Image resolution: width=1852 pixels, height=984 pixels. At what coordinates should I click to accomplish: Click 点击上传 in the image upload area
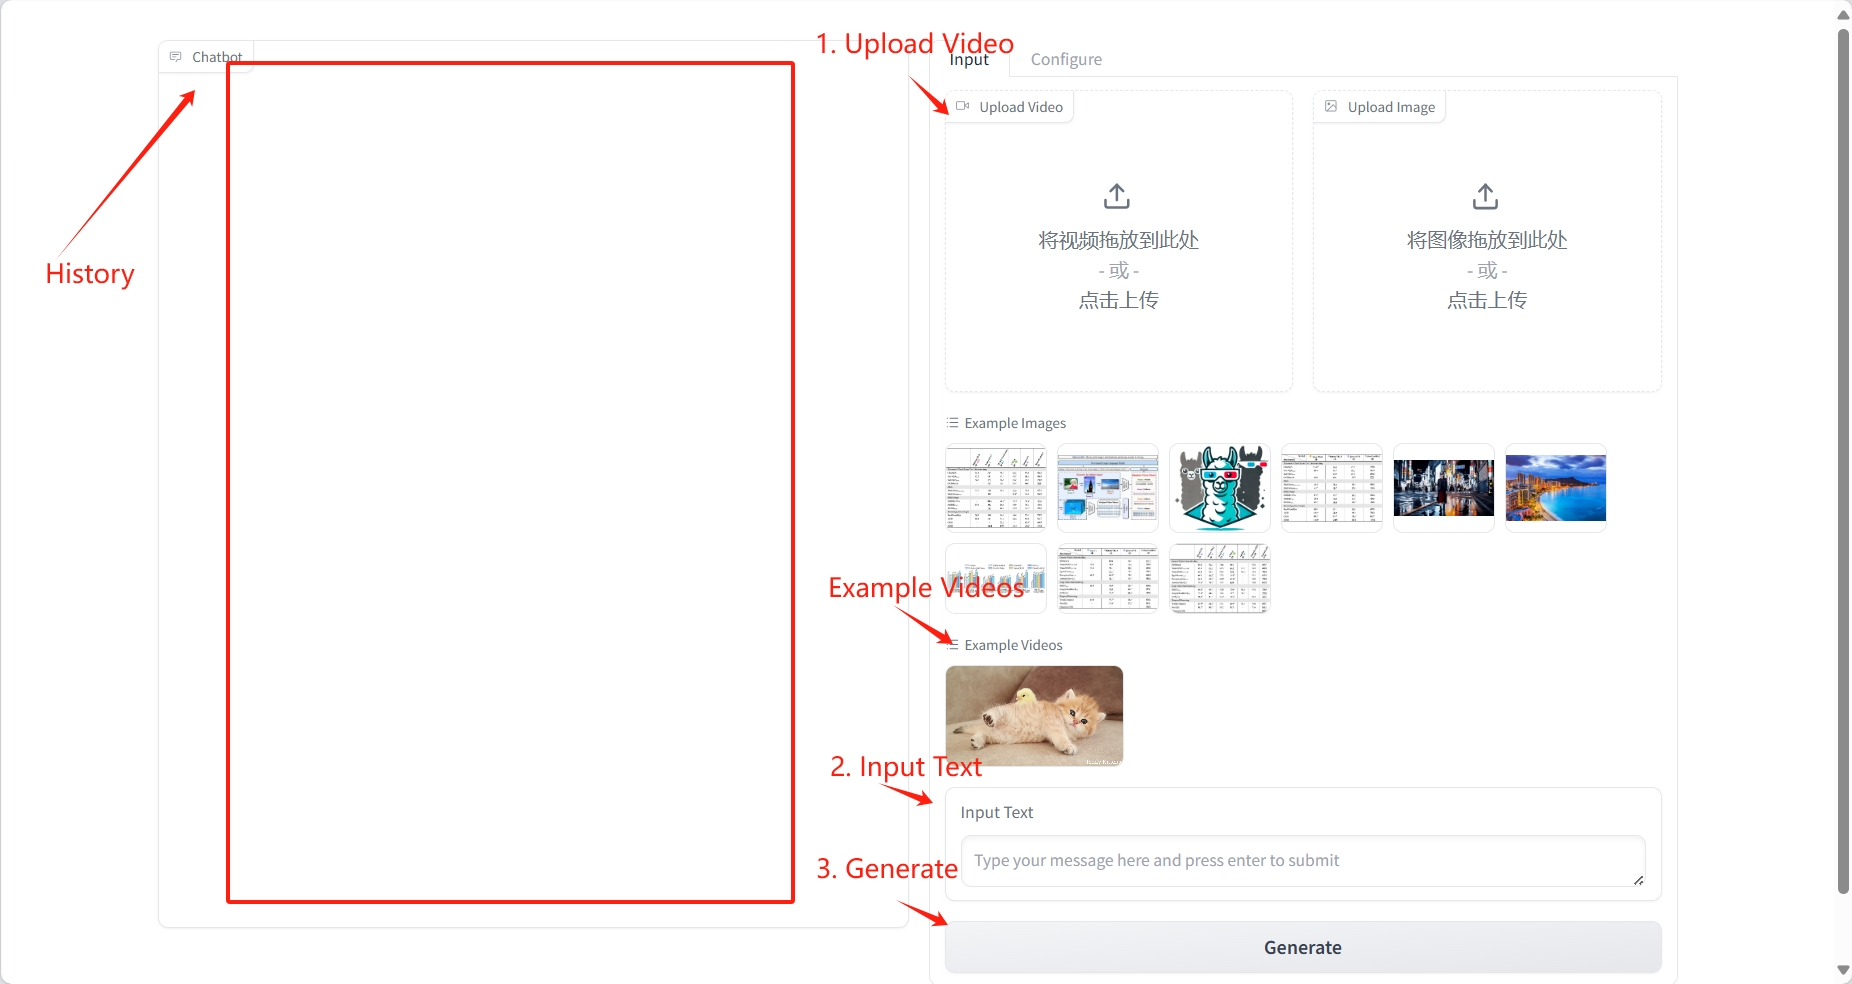[x=1487, y=300]
